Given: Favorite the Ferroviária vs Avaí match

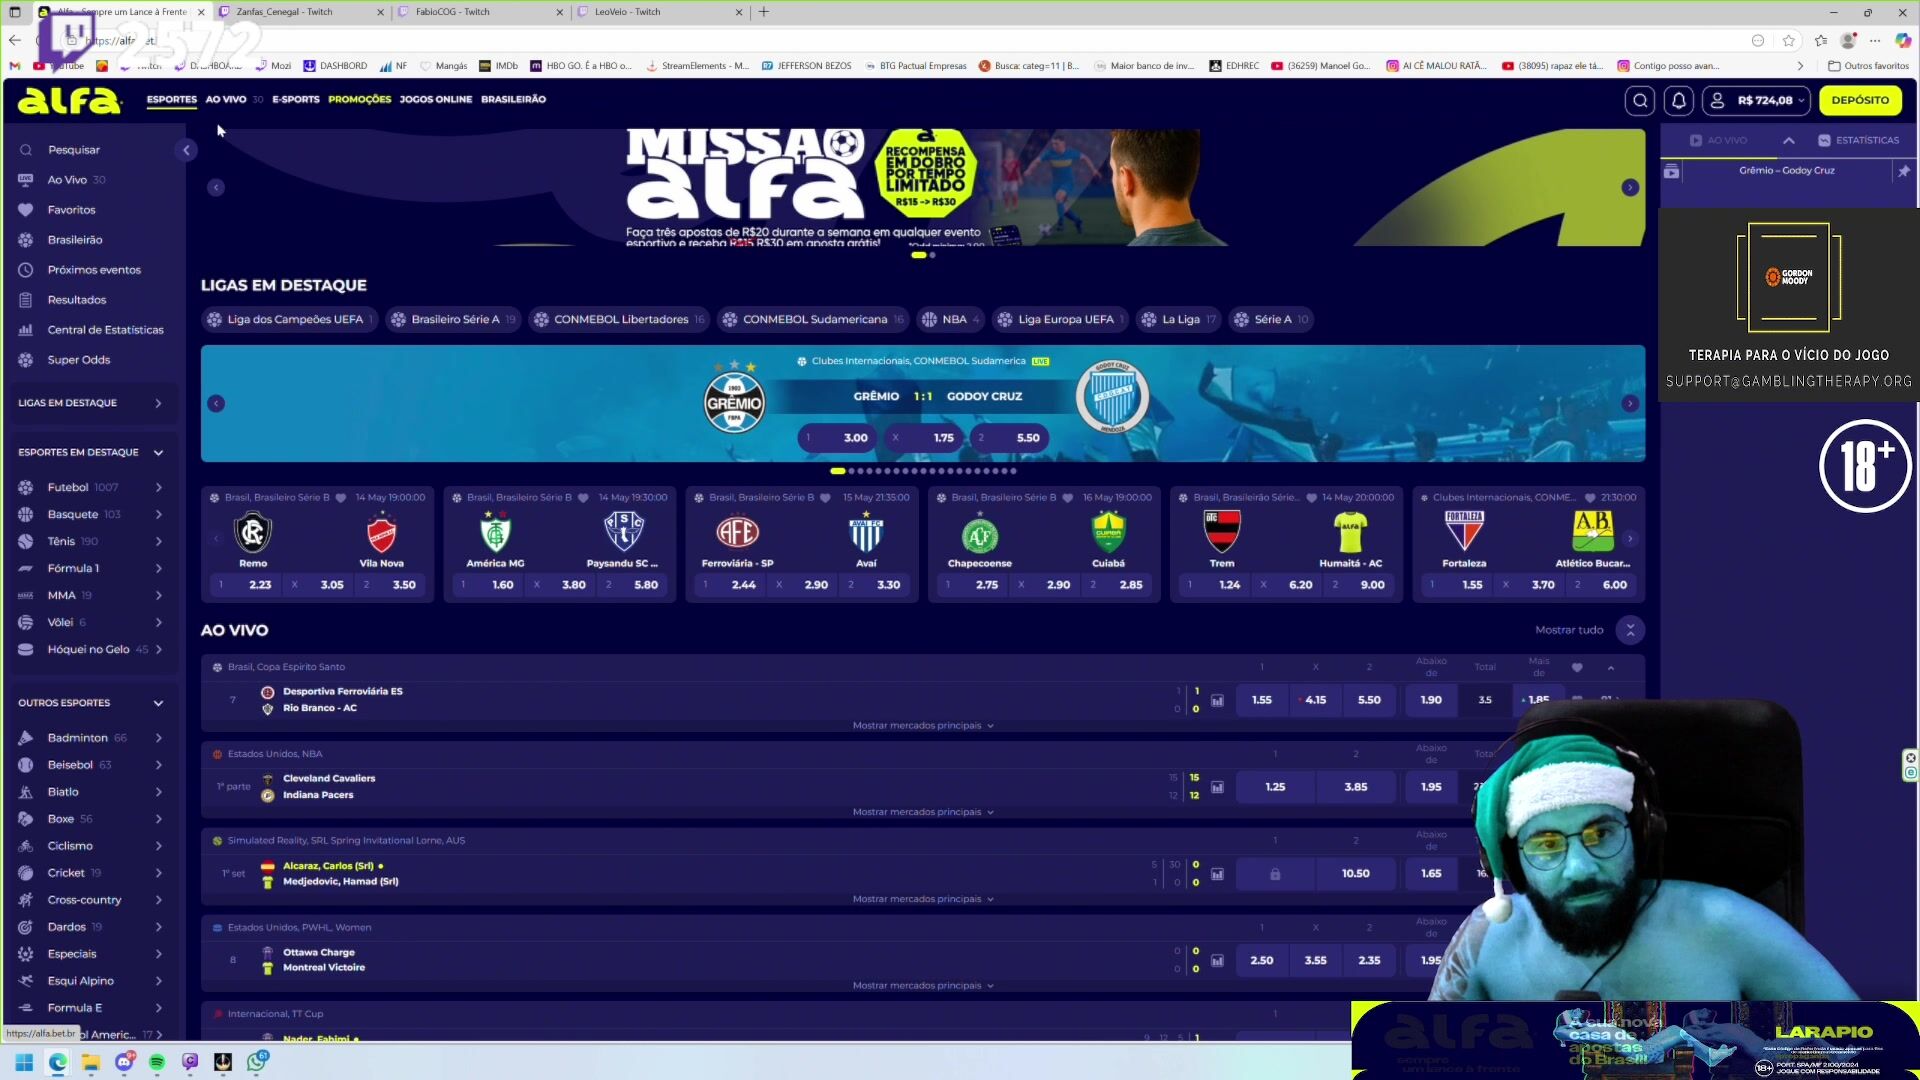Looking at the screenshot, I should pos(826,497).
